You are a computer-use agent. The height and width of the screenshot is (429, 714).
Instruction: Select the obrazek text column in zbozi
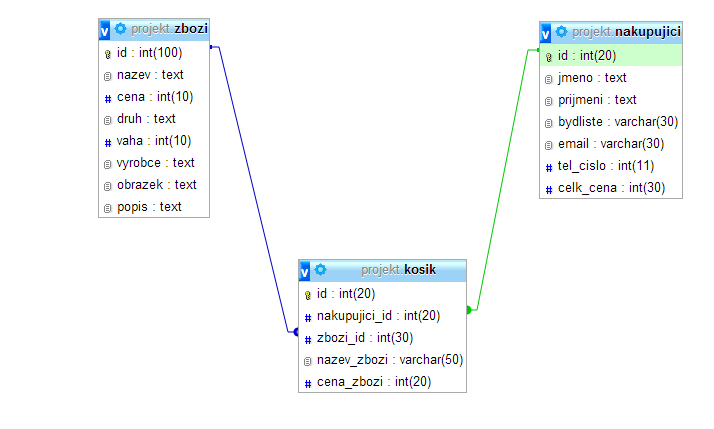pyautogui.click(x=155, y=185)
